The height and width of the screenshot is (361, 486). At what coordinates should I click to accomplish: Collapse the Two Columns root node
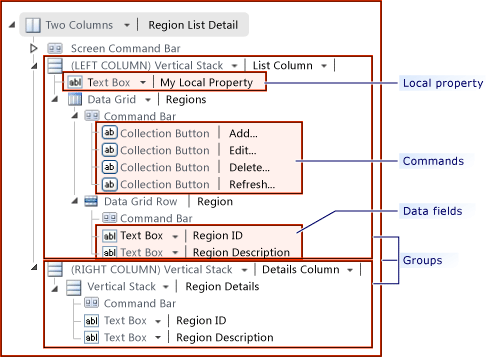(x=12, y=25)
